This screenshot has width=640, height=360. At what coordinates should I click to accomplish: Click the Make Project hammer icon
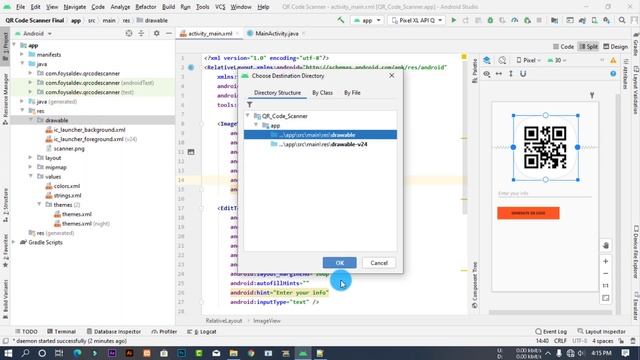pos(341,20)
